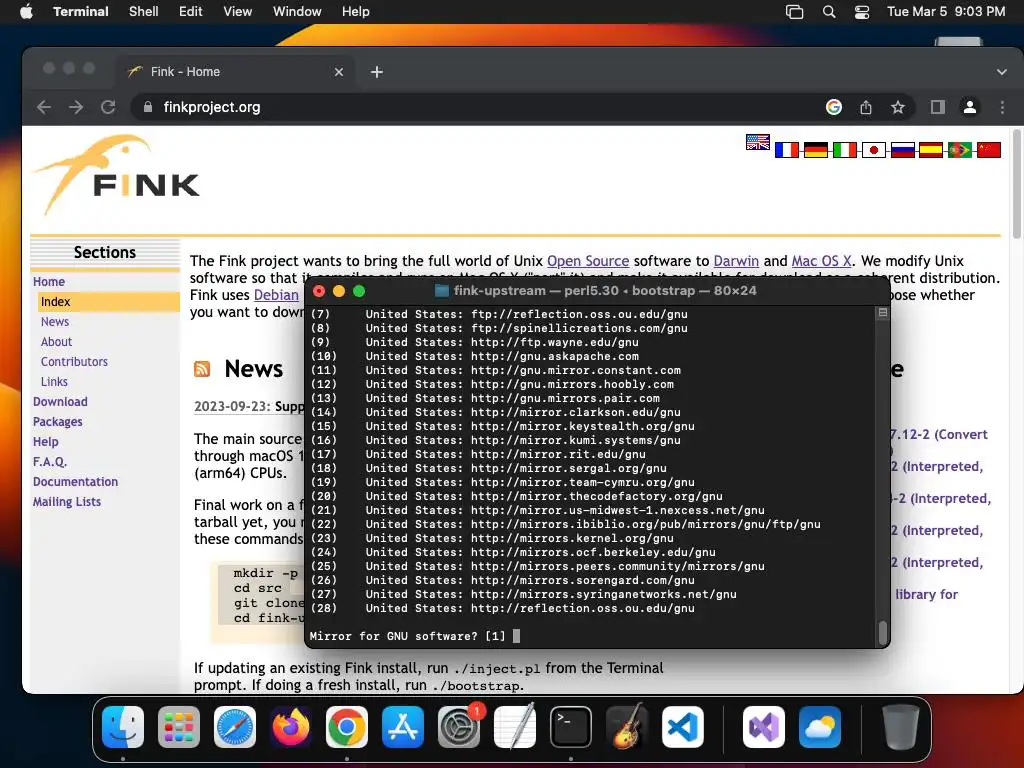Switch site language to Italian flag
The image size is (1024, 768).
coord(844,150)
